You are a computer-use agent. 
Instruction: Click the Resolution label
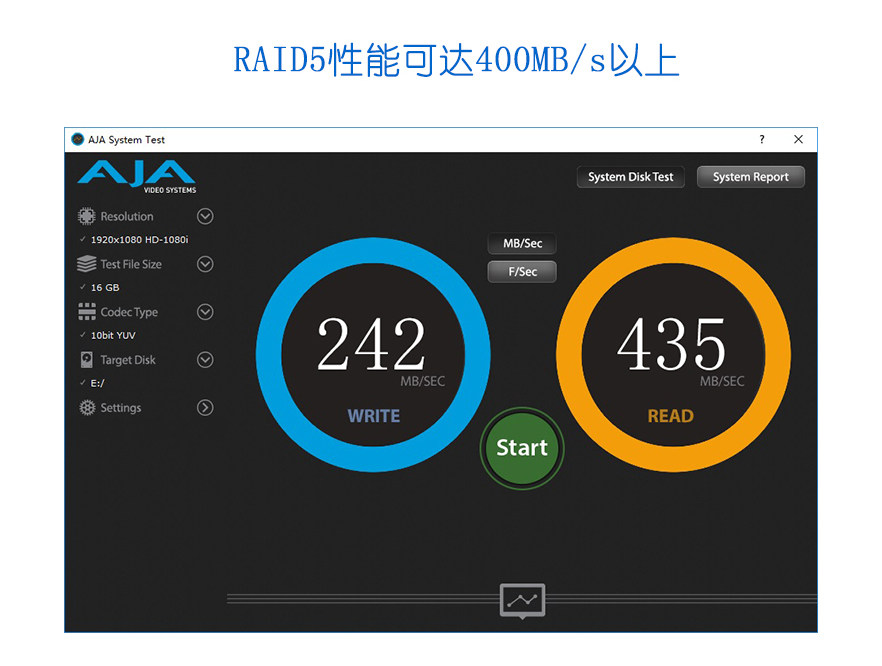pyautogui.click(x=127, y=216)
